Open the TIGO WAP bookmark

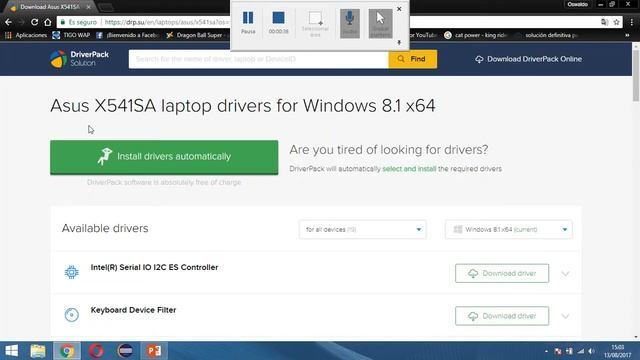[x=71, y=35]
